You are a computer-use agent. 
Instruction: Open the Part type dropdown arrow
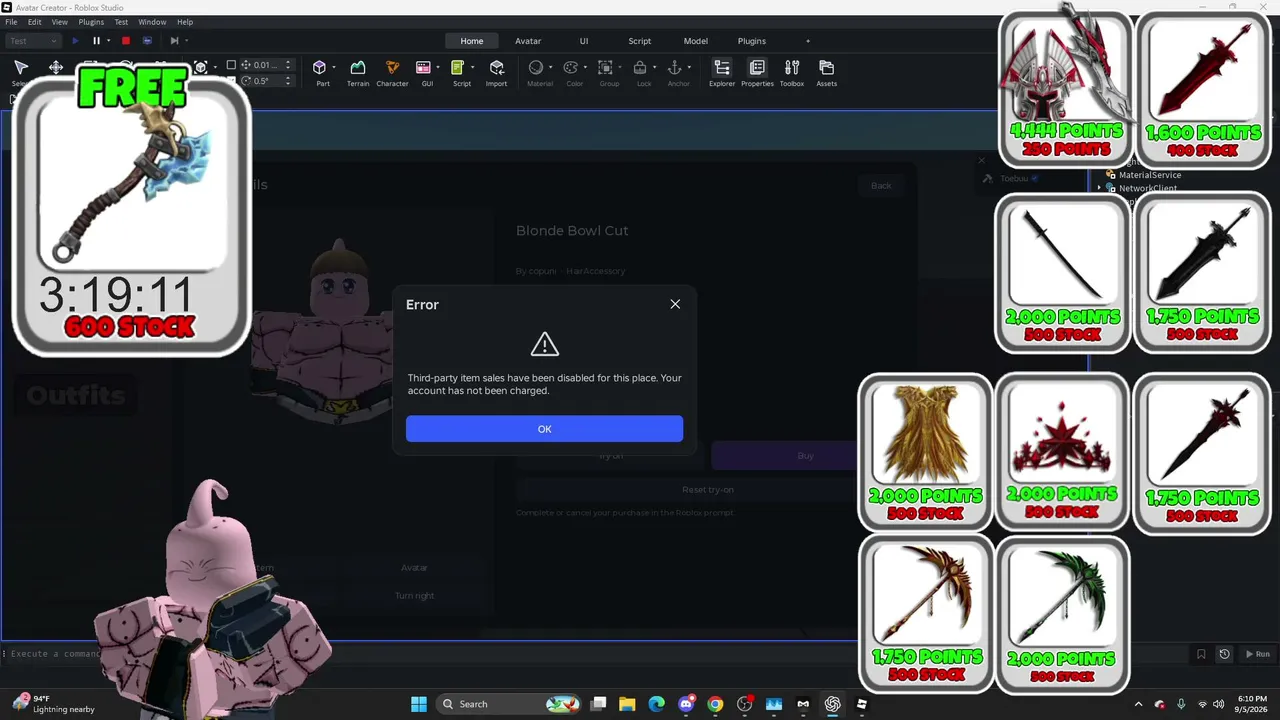click(334, 67)
